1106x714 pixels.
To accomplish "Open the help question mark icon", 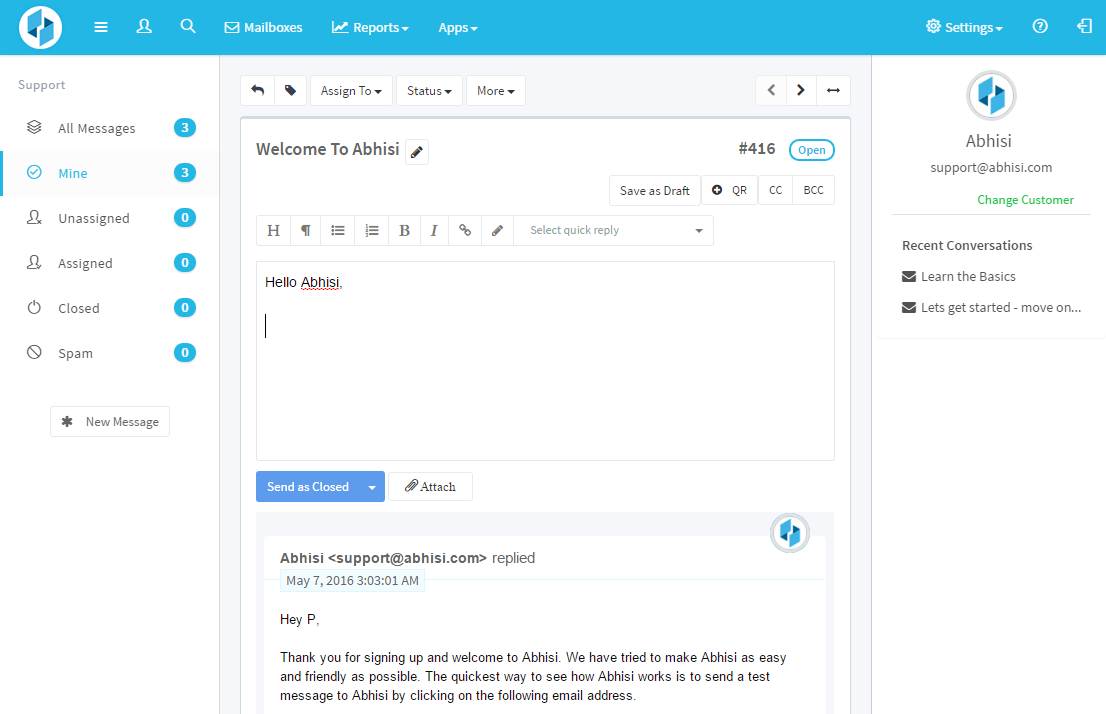I will [x=1040, y=27].
